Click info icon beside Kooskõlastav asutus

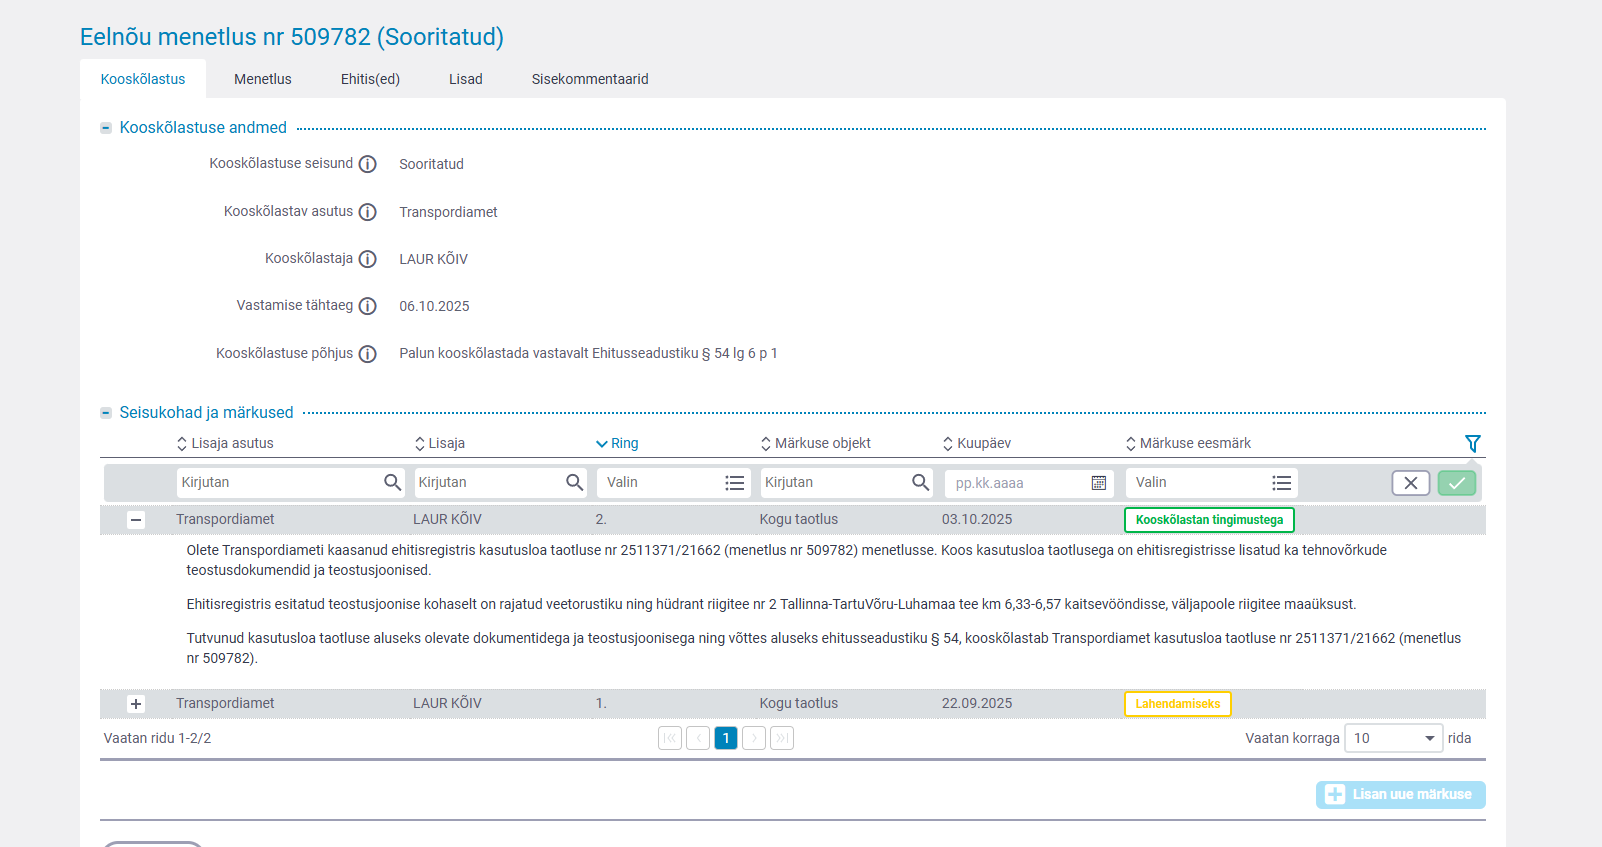tap(368, 212)
